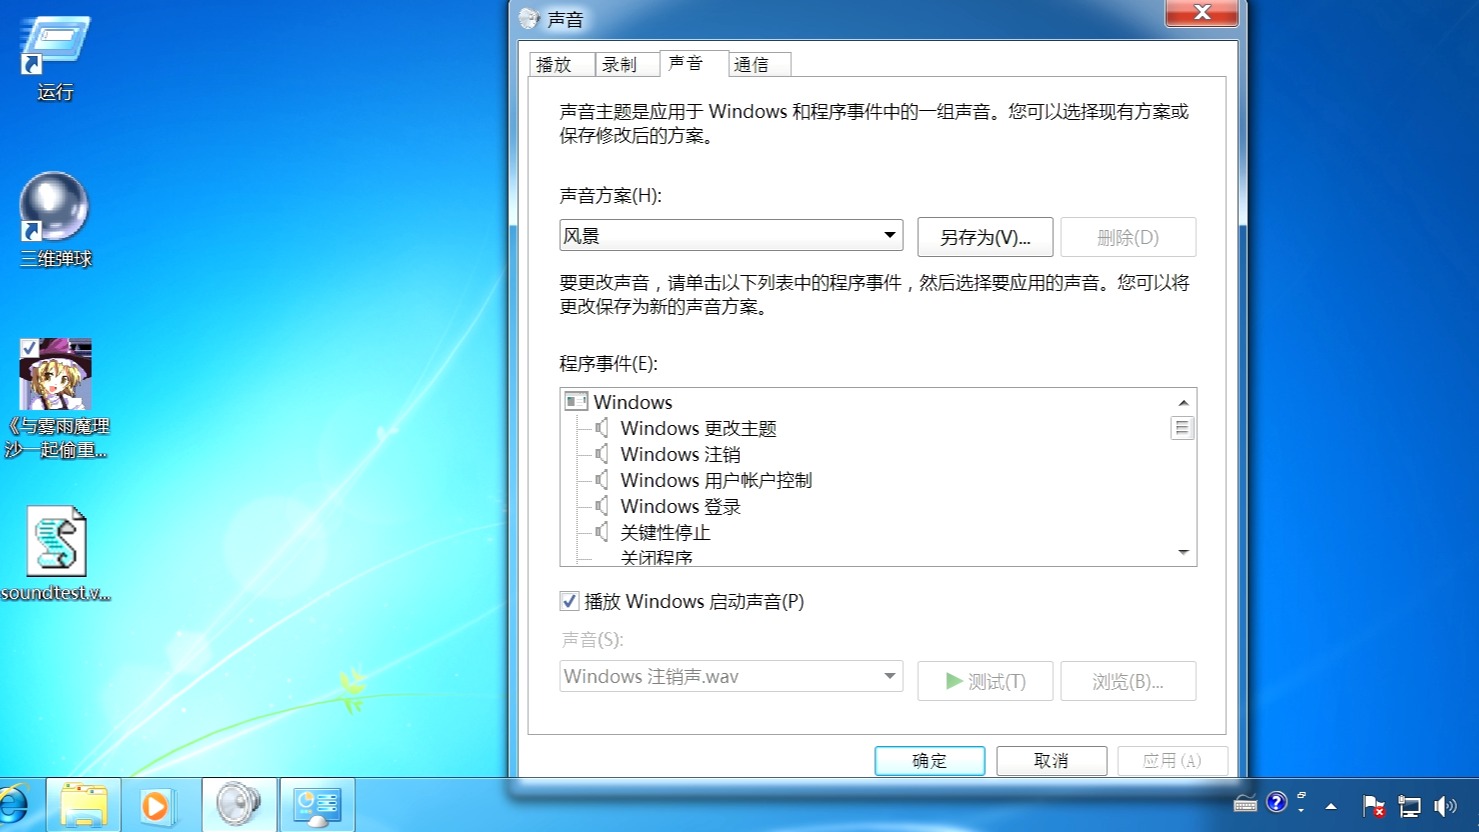Select the 声音 tab
Viewport: 1479px width, 832px height.
click(693, 62)
